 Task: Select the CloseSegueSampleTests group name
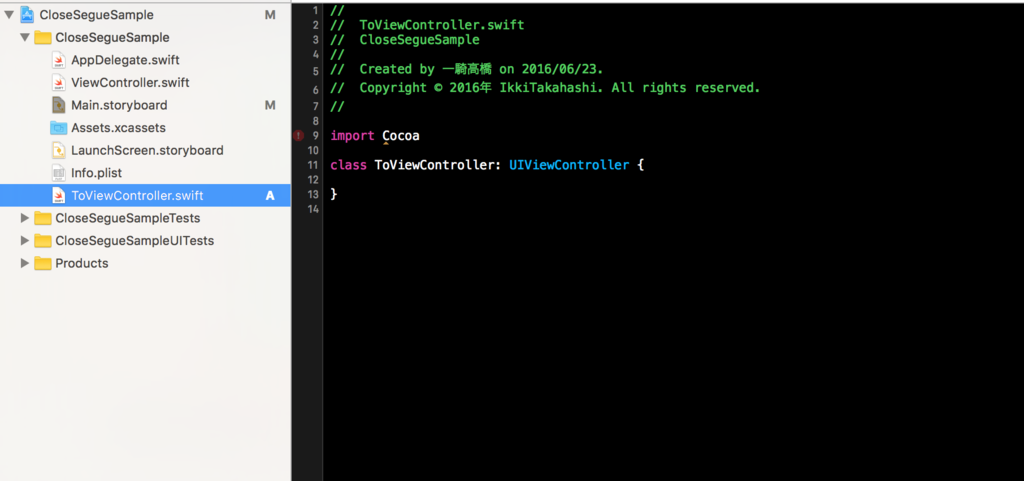128,218
